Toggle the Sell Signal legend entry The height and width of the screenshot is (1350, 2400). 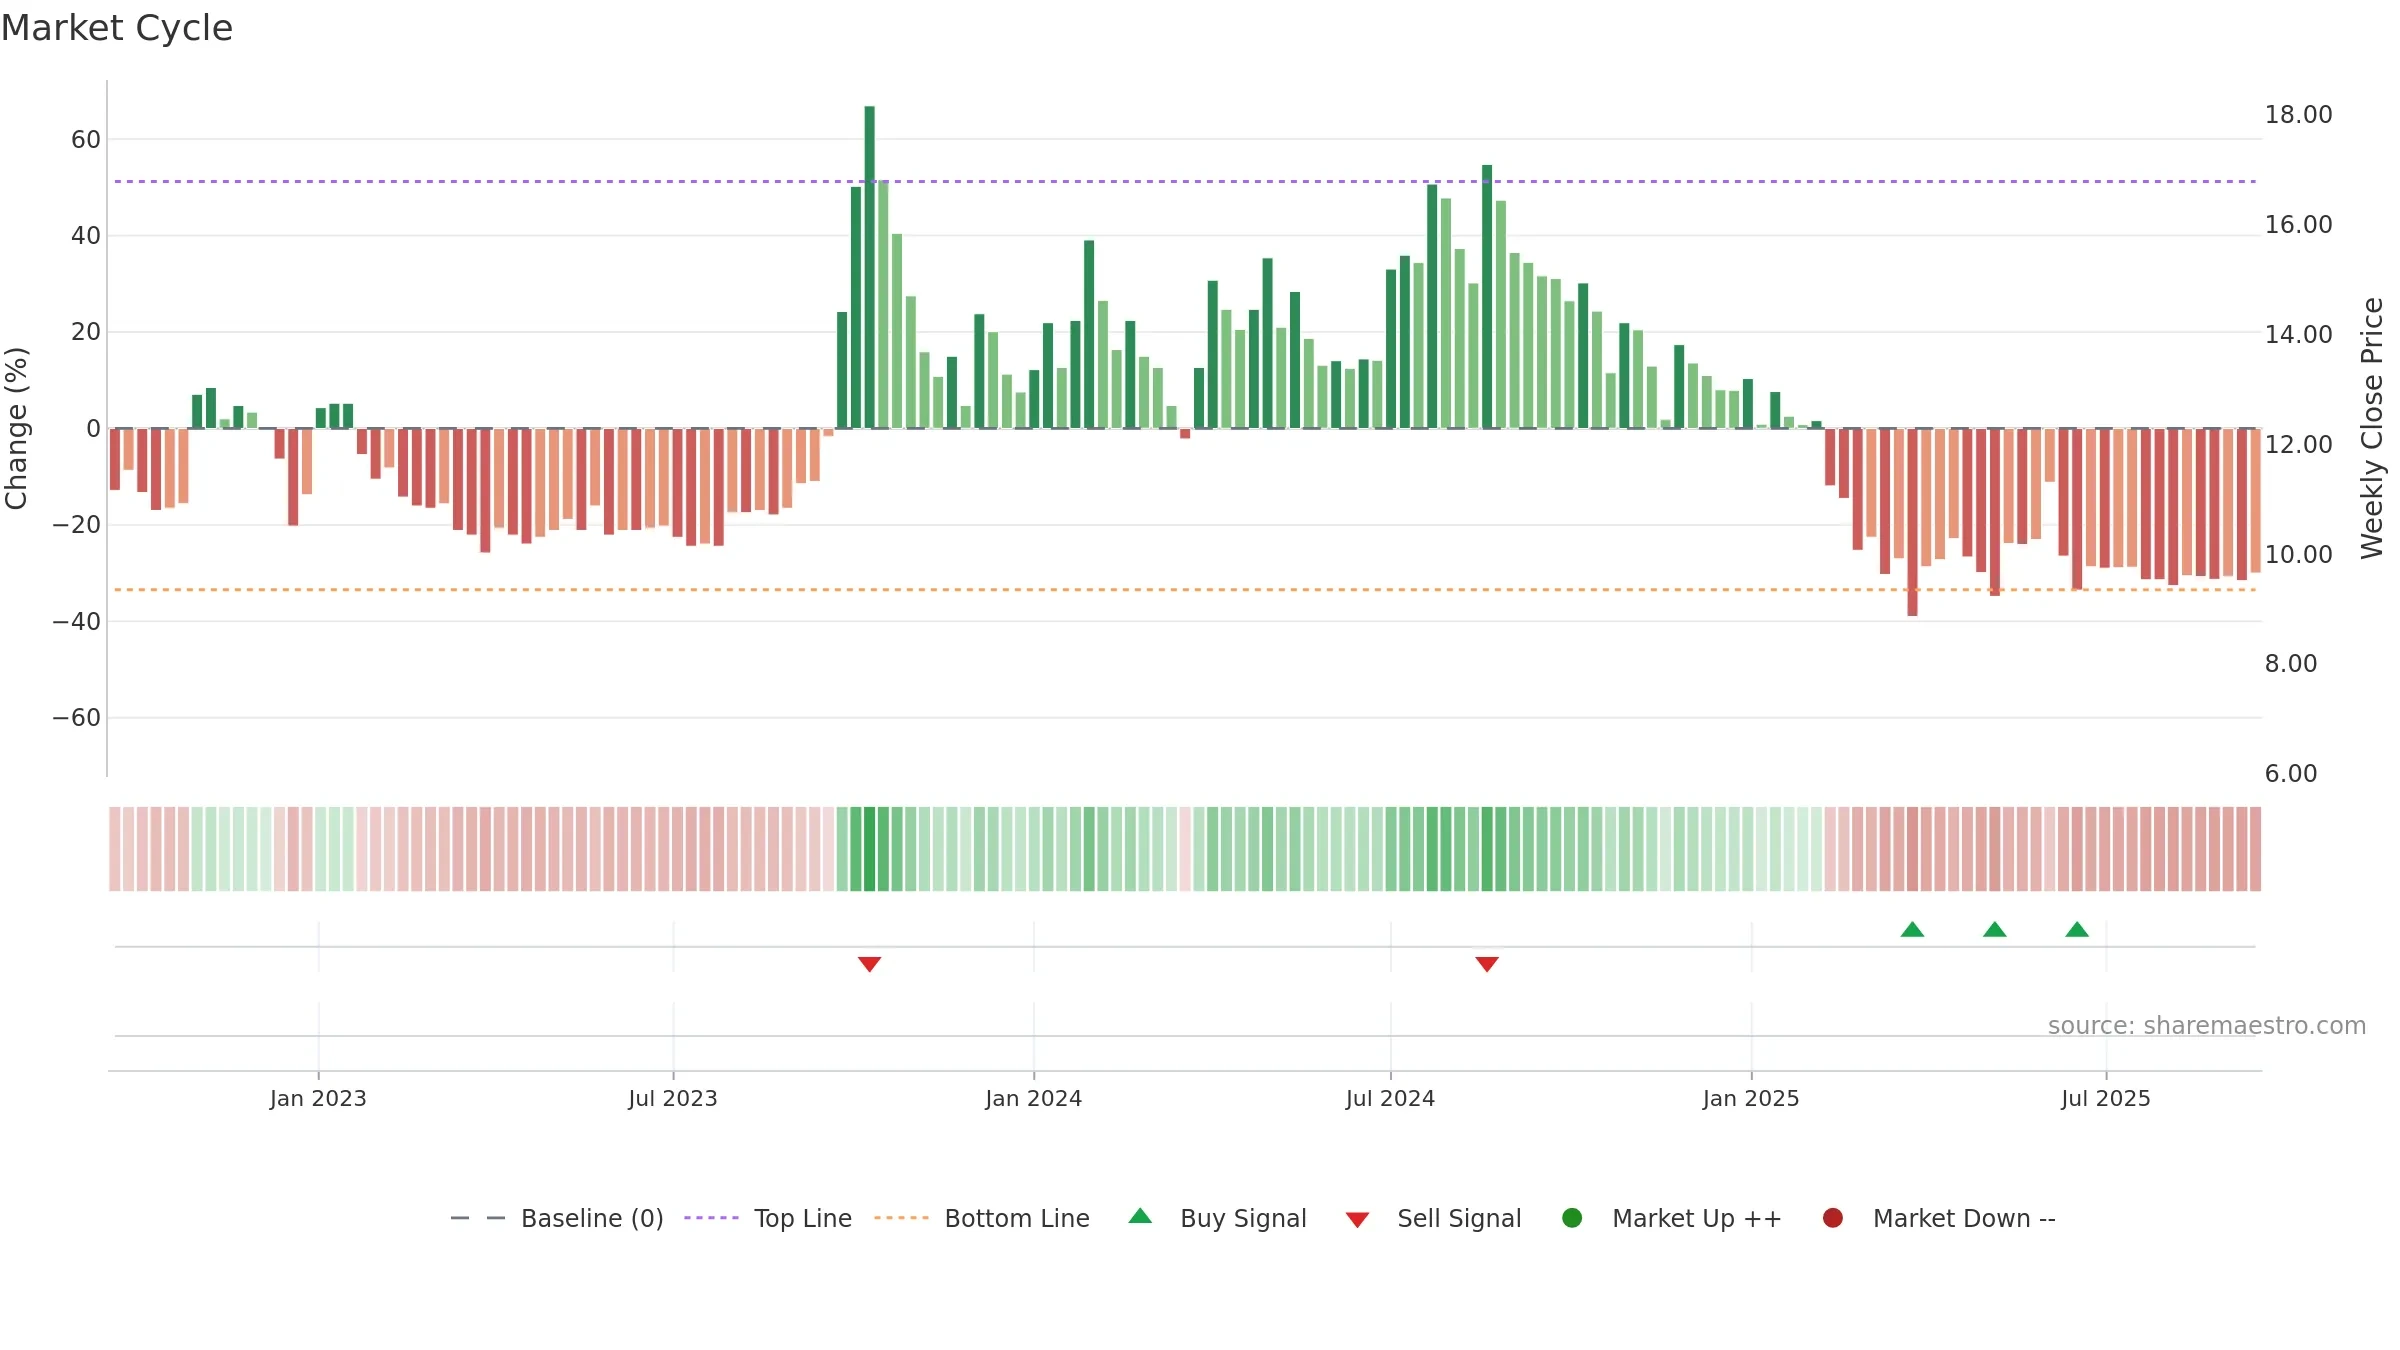(x=1433, y=1218)
